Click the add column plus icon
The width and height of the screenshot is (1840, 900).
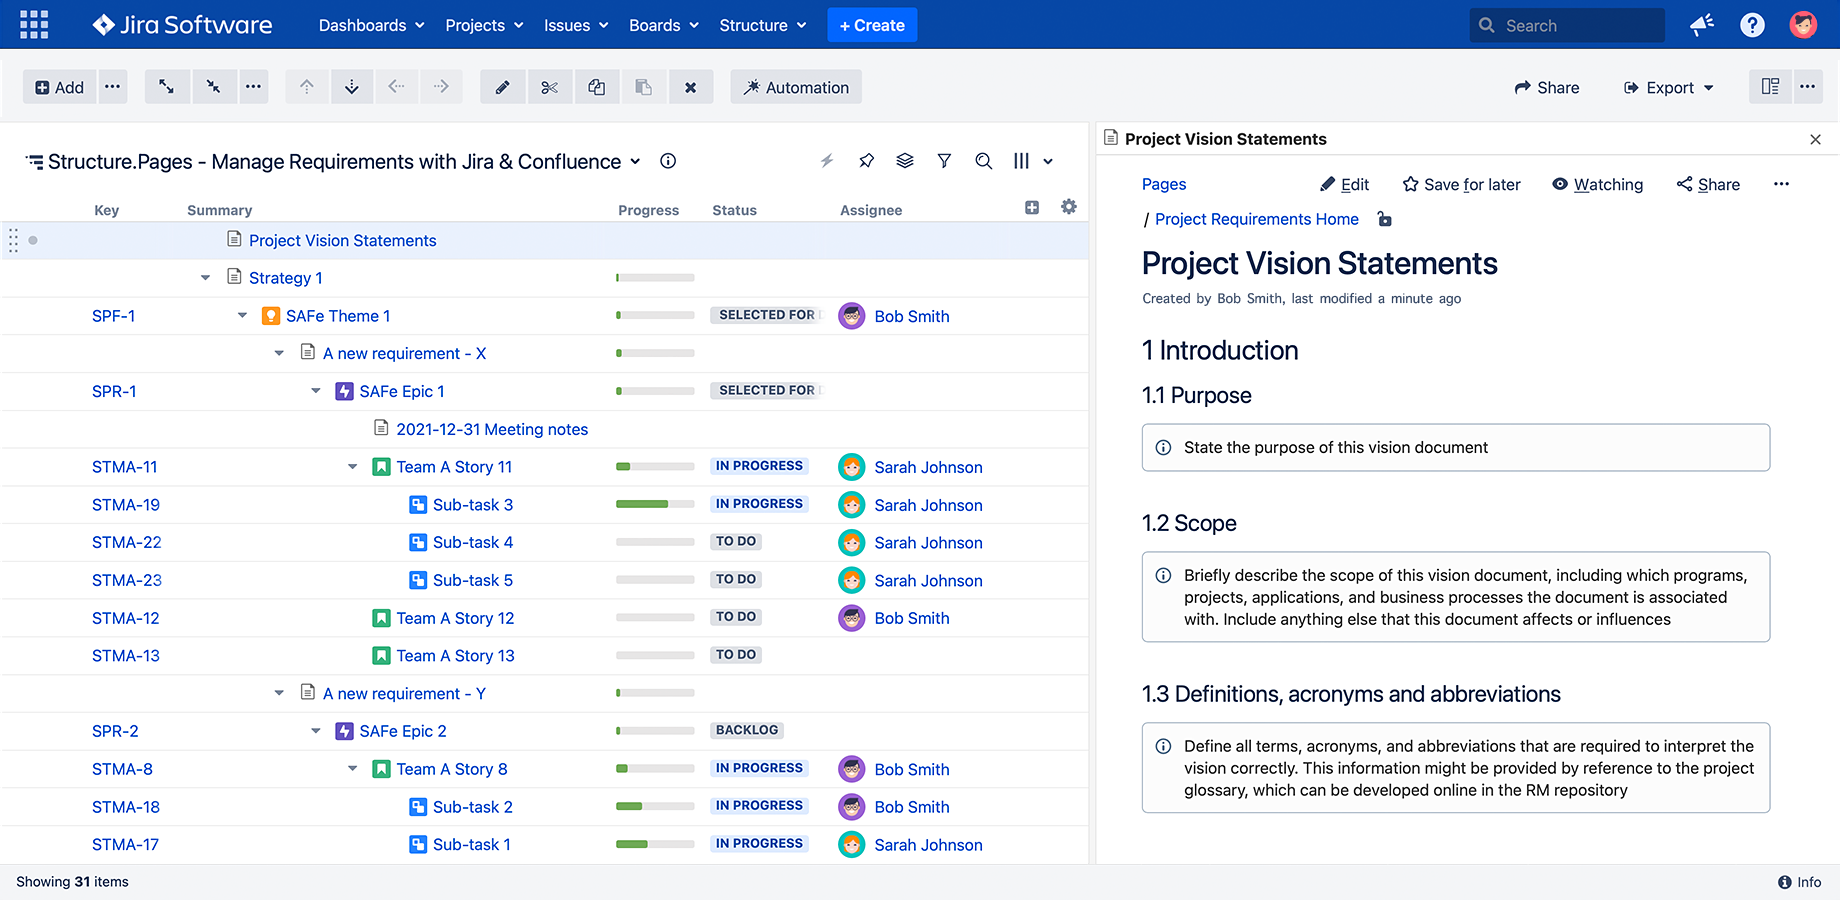1032,207
